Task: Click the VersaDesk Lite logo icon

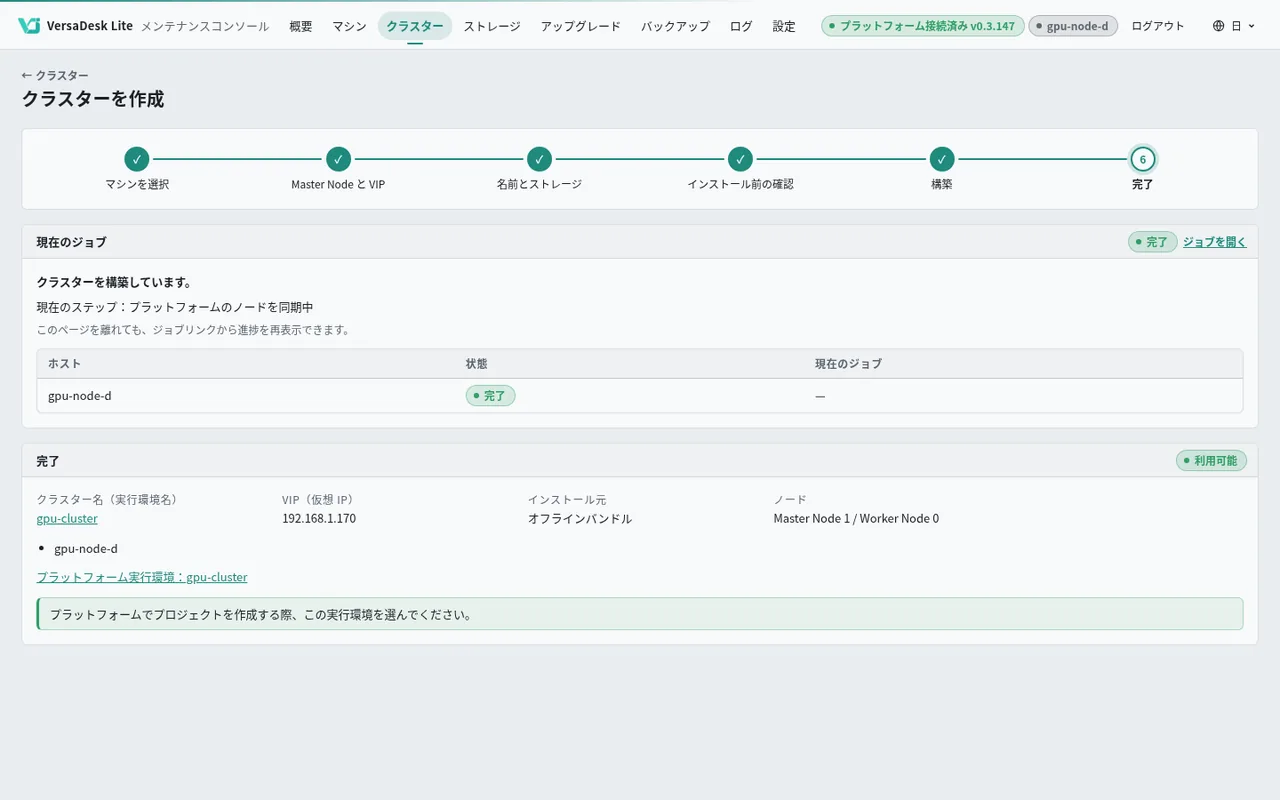Action: pyautogui.click(x=29, y=26)
